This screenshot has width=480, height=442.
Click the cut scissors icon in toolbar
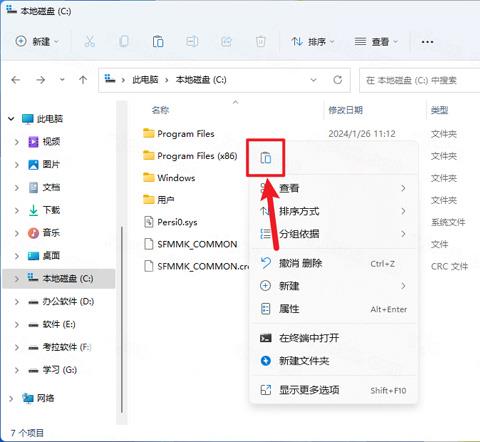click(x=89, y=42)
